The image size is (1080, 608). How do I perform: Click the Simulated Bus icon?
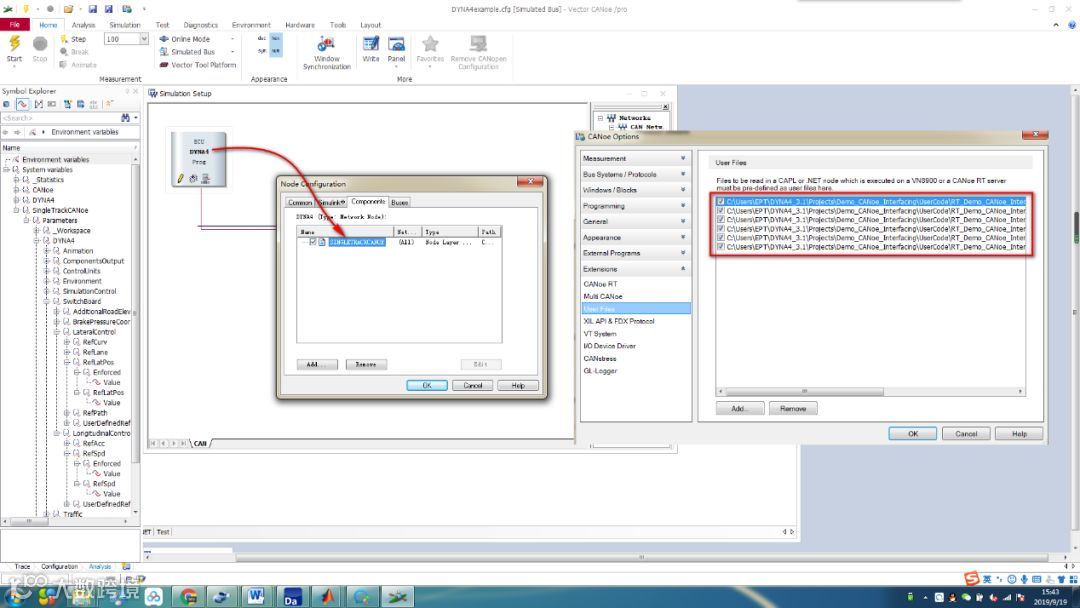coord(164,52)
